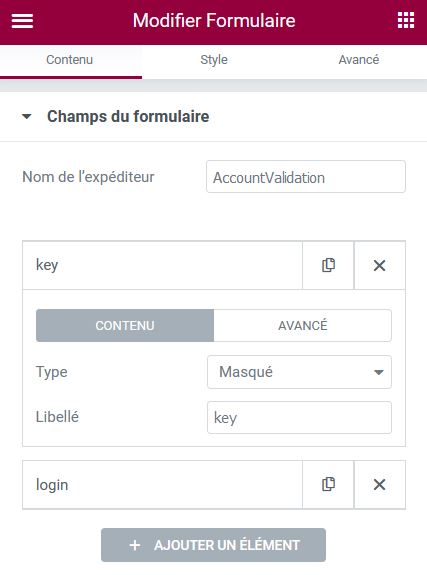
Task: Select the Contenu top tab
Action: click(70, 60)
